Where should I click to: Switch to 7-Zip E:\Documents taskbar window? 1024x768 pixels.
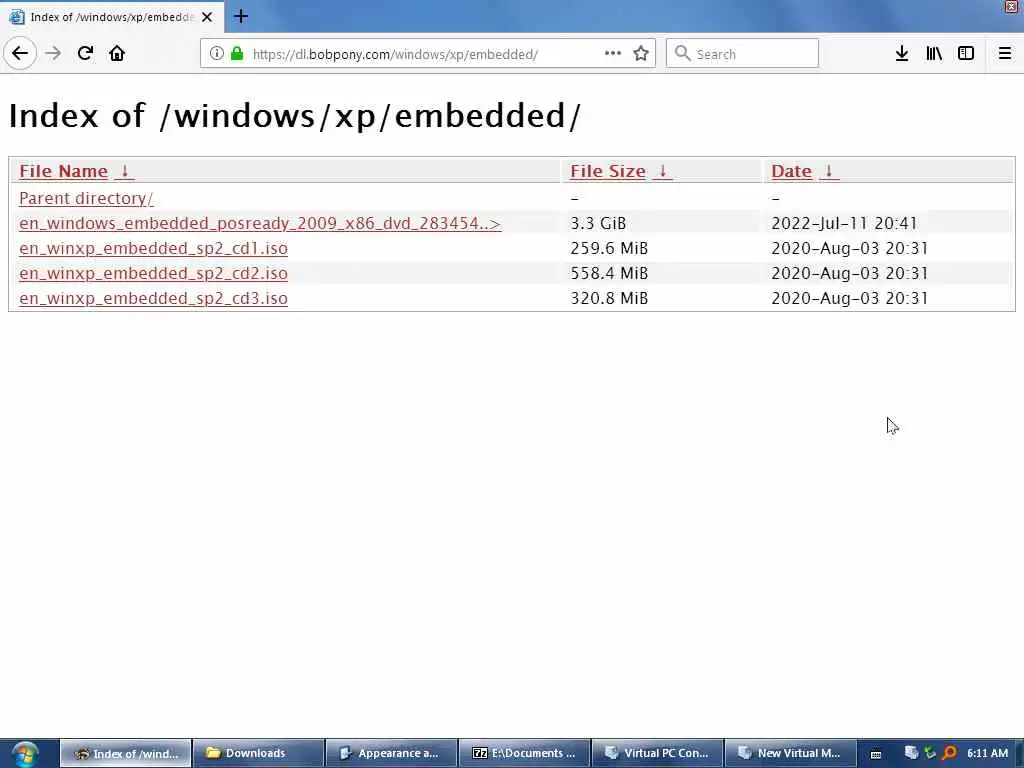(525, 753)
